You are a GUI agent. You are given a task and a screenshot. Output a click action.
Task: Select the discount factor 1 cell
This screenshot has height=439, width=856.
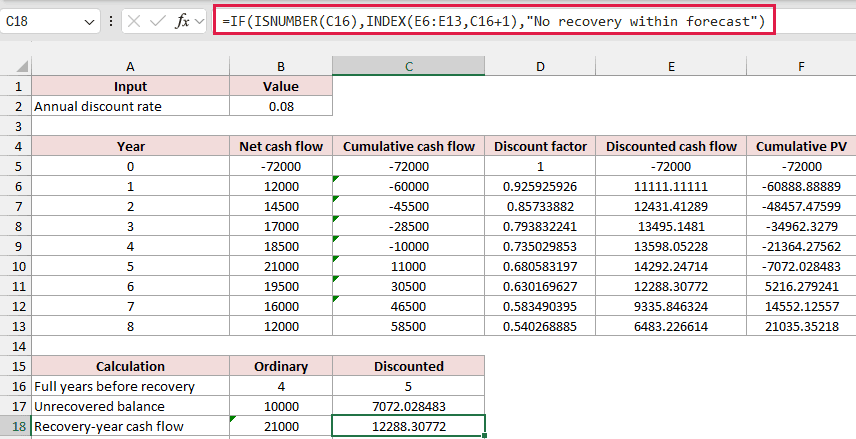click(540, 167)
